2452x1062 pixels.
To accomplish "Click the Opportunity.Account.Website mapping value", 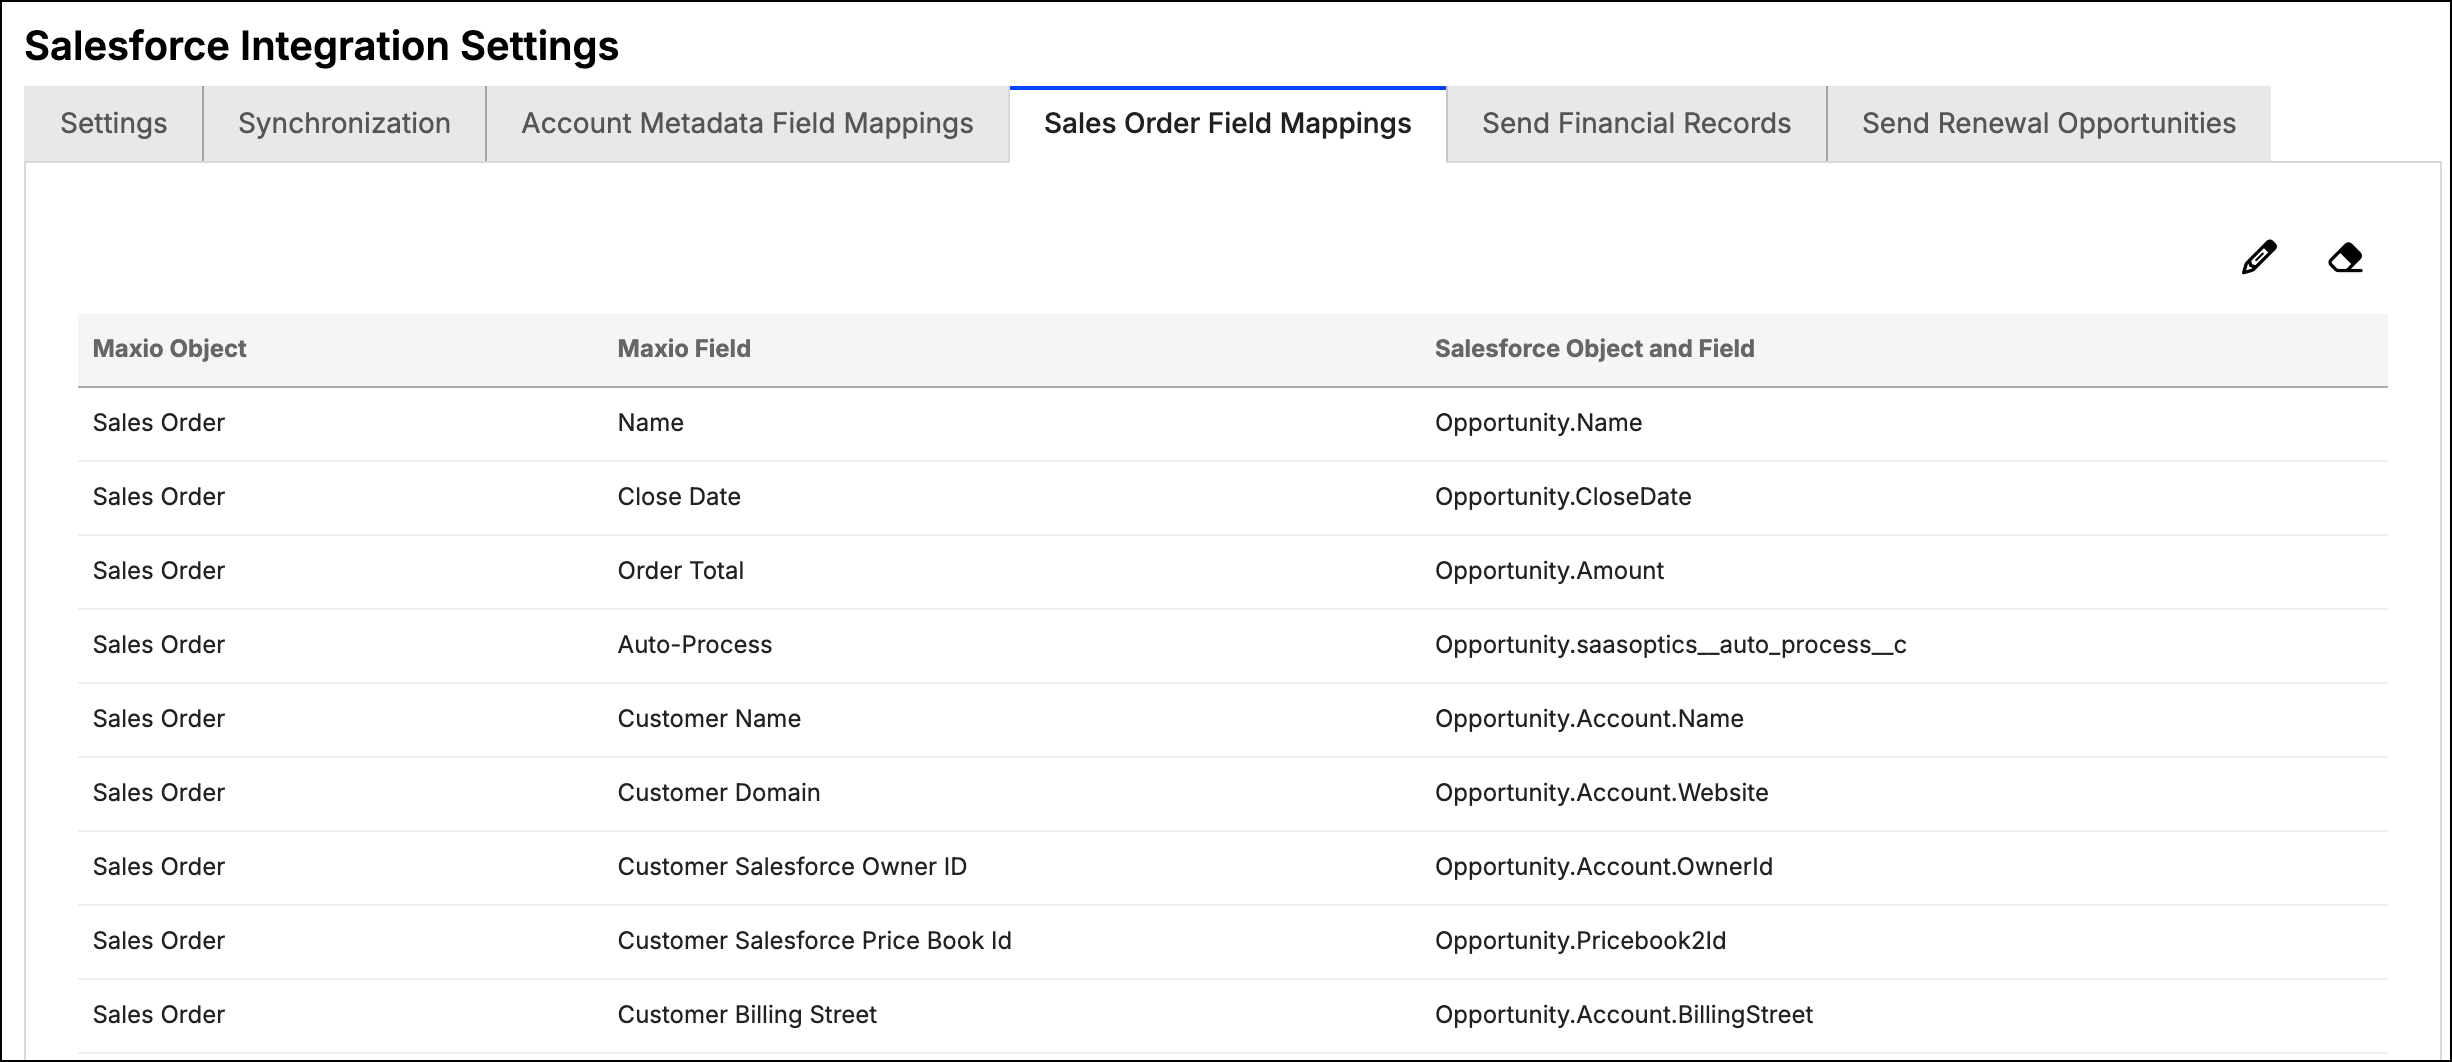I will point(1601,793).
